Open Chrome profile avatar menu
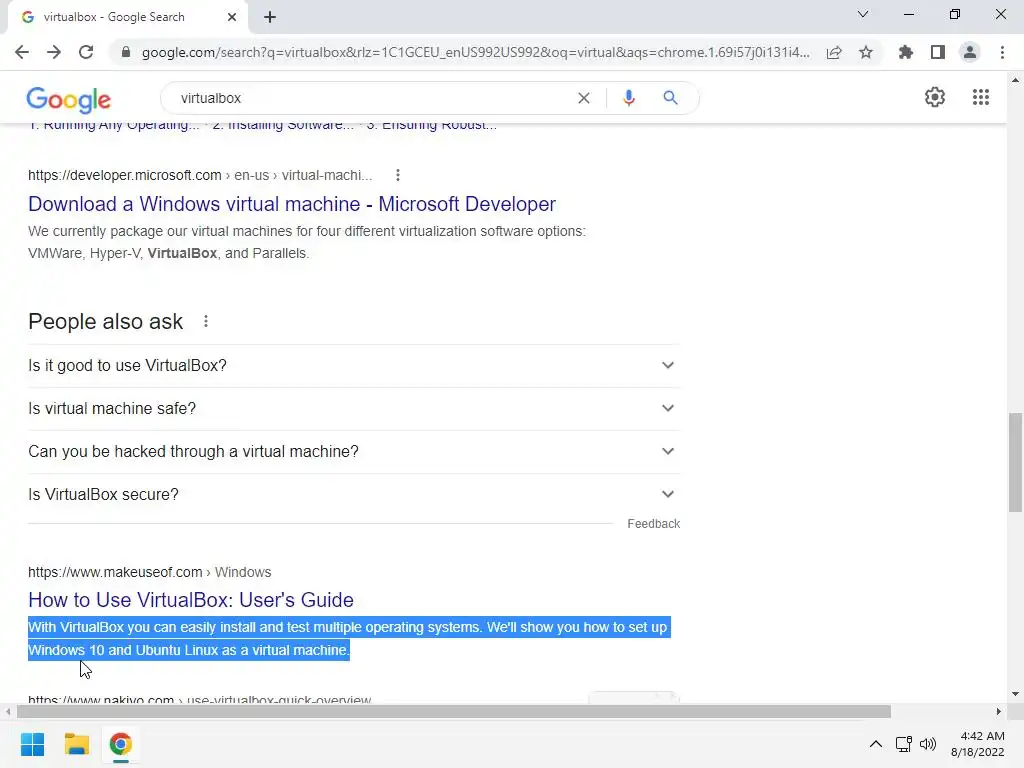1024x768 pixels. [x=970, y=52]
